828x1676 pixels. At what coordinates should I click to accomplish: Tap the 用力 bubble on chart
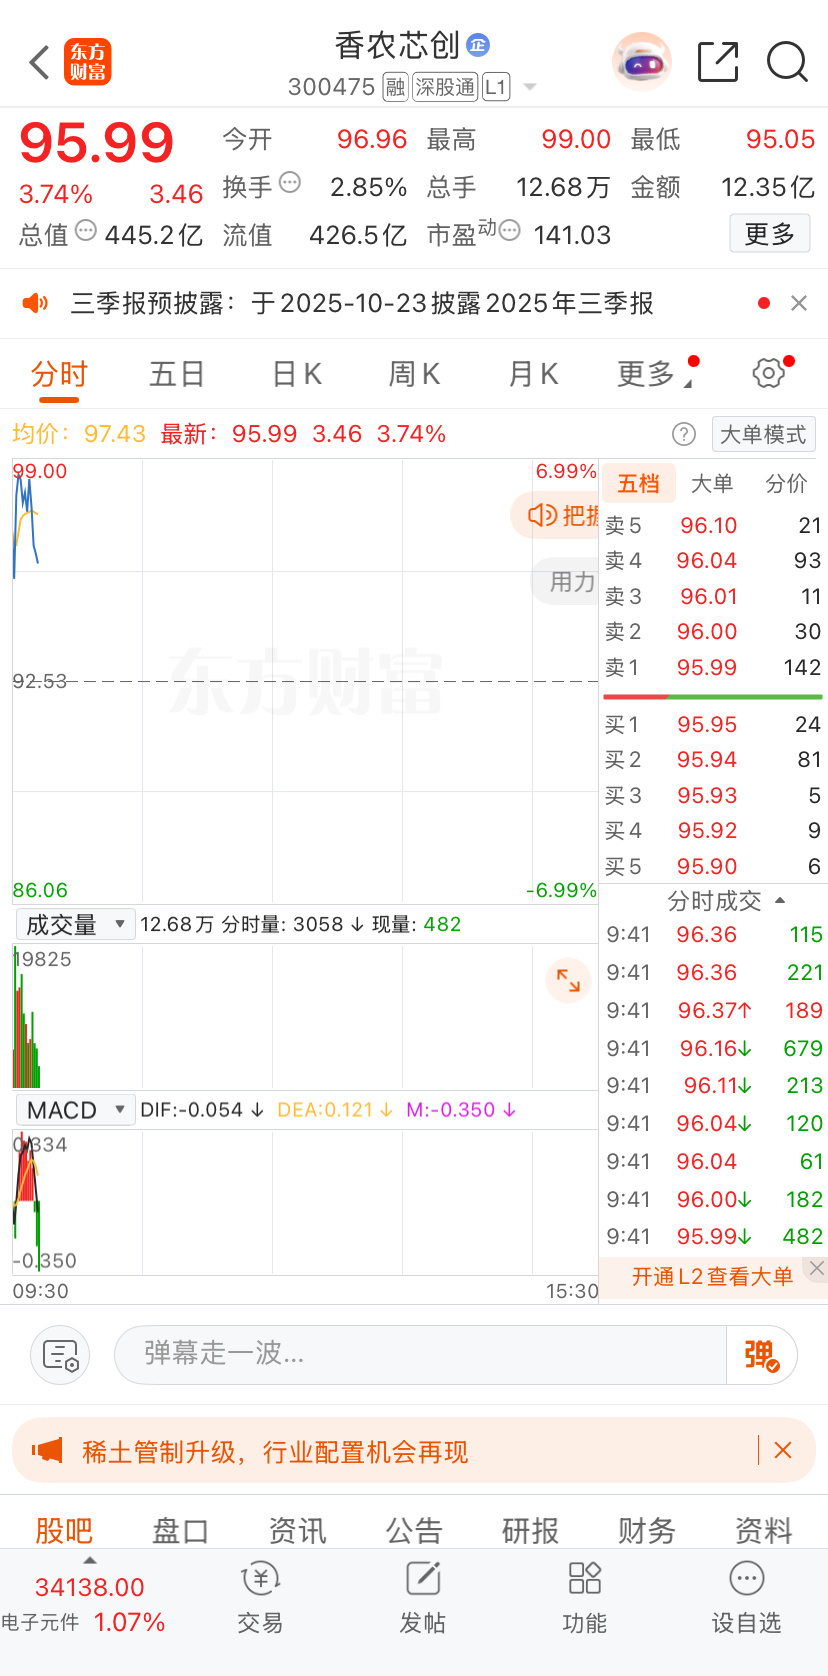click(x=565, y=581)
